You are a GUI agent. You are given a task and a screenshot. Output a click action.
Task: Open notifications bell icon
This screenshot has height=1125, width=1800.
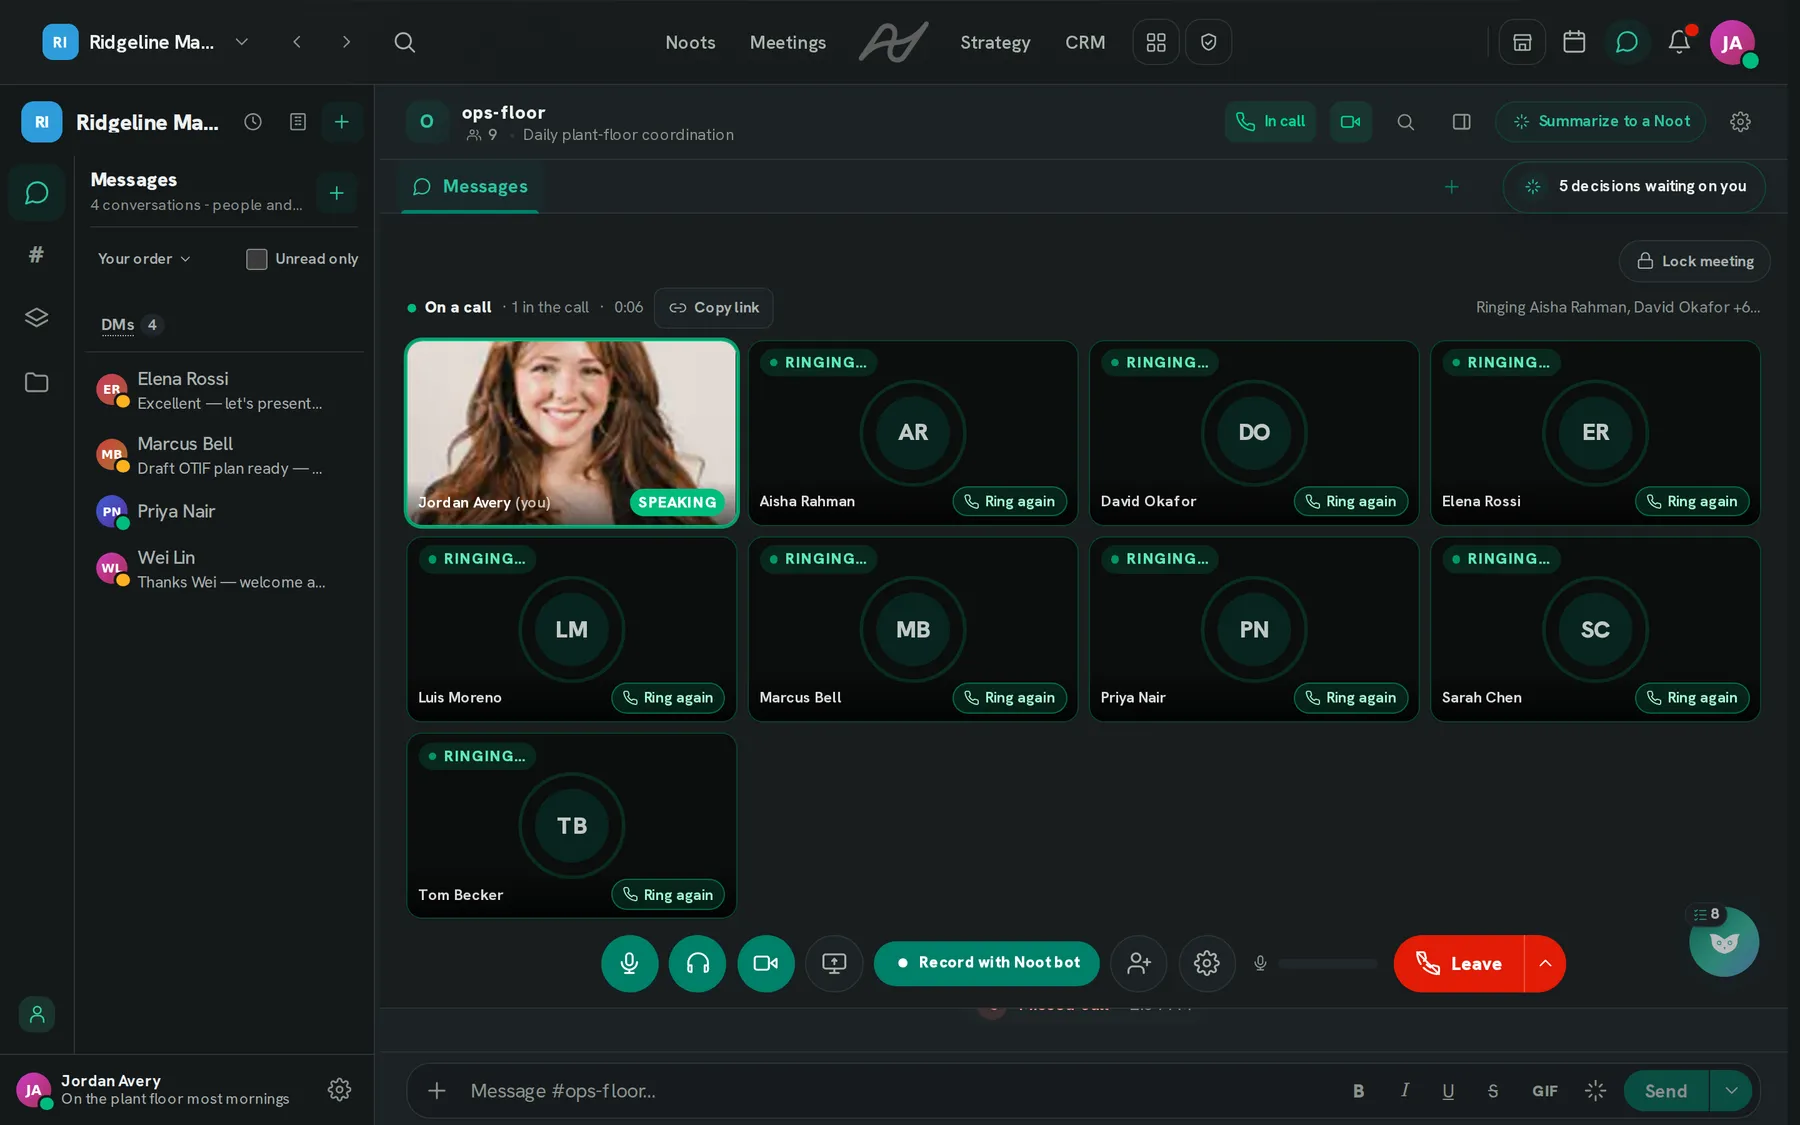pos(1679,42)
